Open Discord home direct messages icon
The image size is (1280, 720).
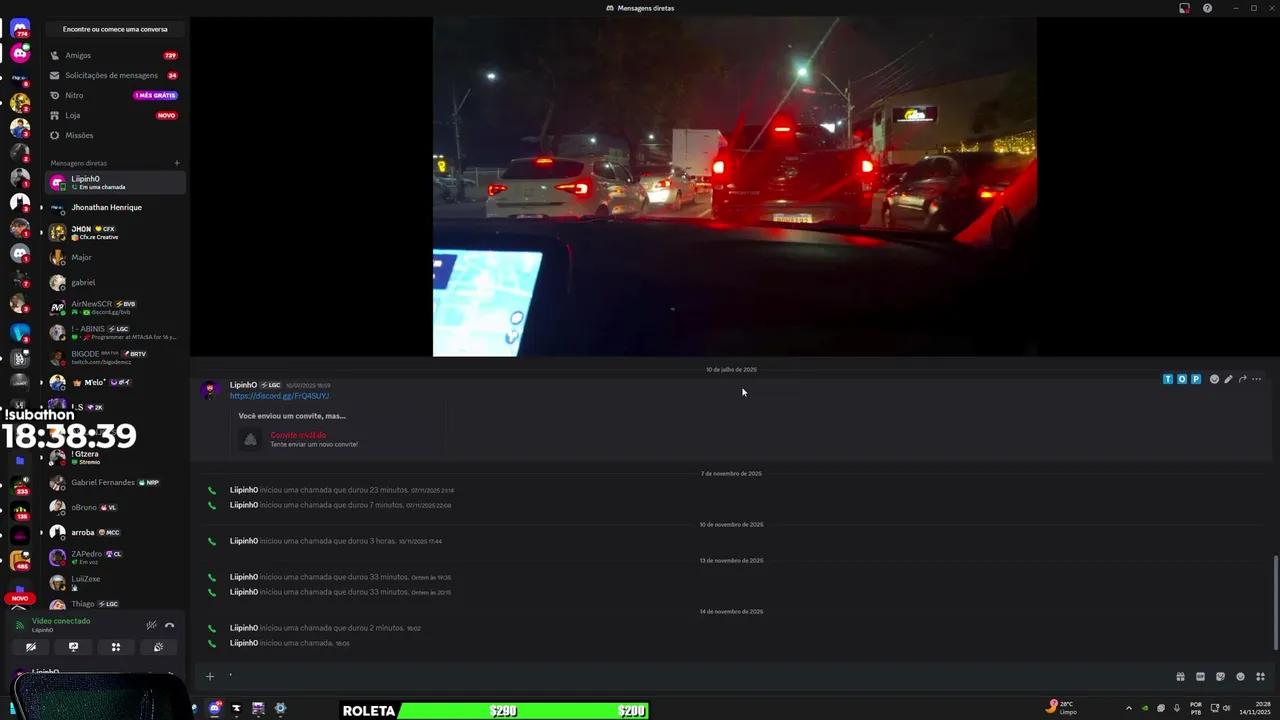pyautogui.click(x=20, y=28)
